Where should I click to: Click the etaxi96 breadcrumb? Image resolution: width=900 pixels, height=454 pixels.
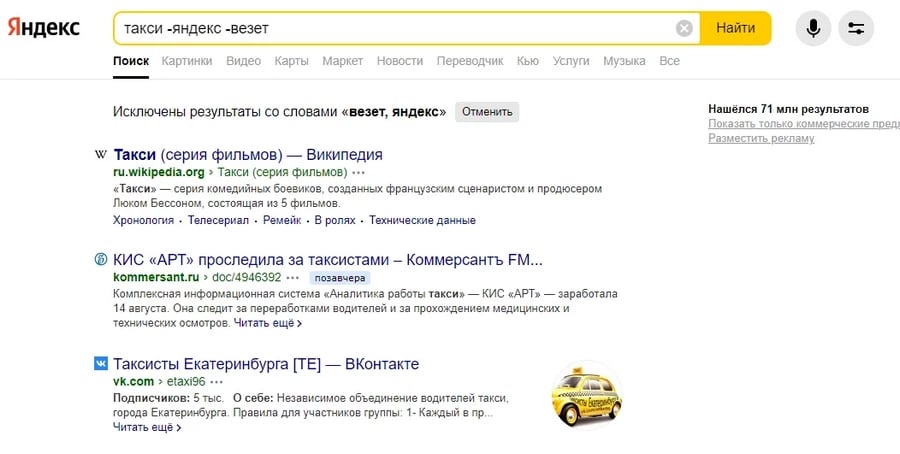coord(186,382)
